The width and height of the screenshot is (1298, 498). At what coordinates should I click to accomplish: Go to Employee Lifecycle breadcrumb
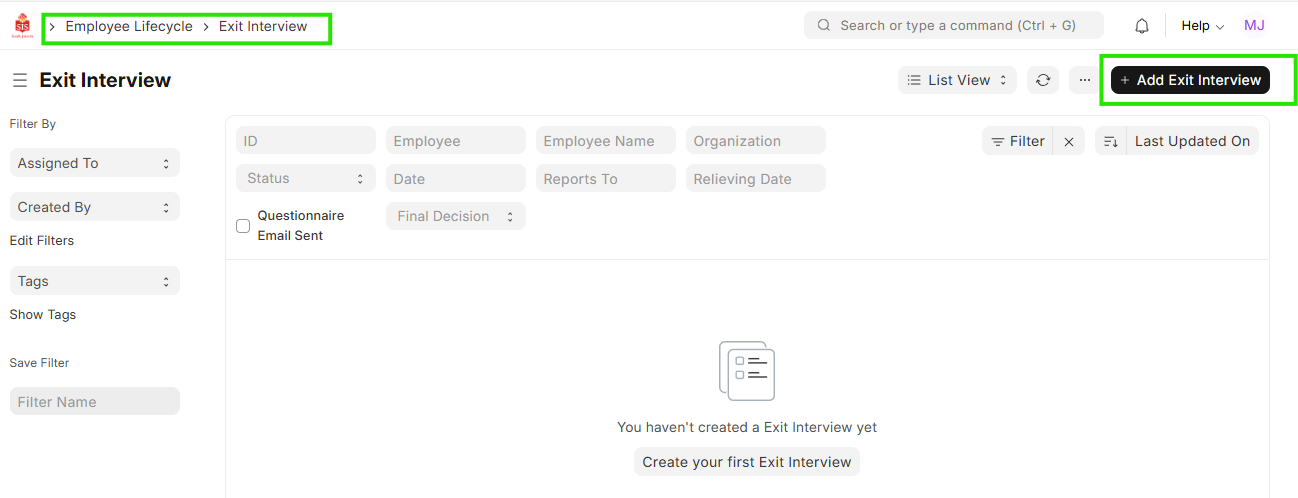click(129, 27)
